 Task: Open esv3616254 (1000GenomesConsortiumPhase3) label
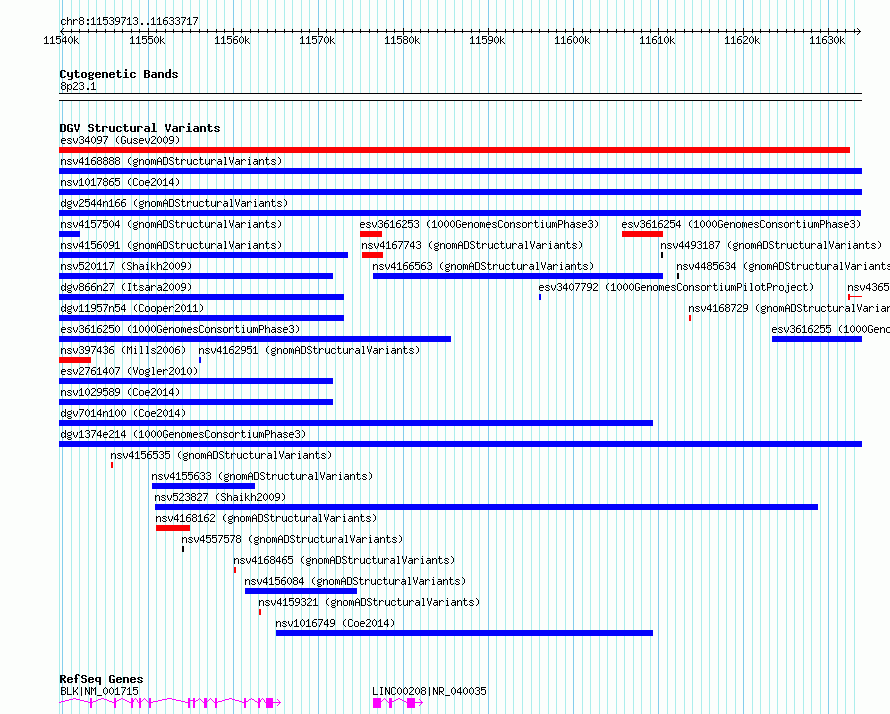741,224
